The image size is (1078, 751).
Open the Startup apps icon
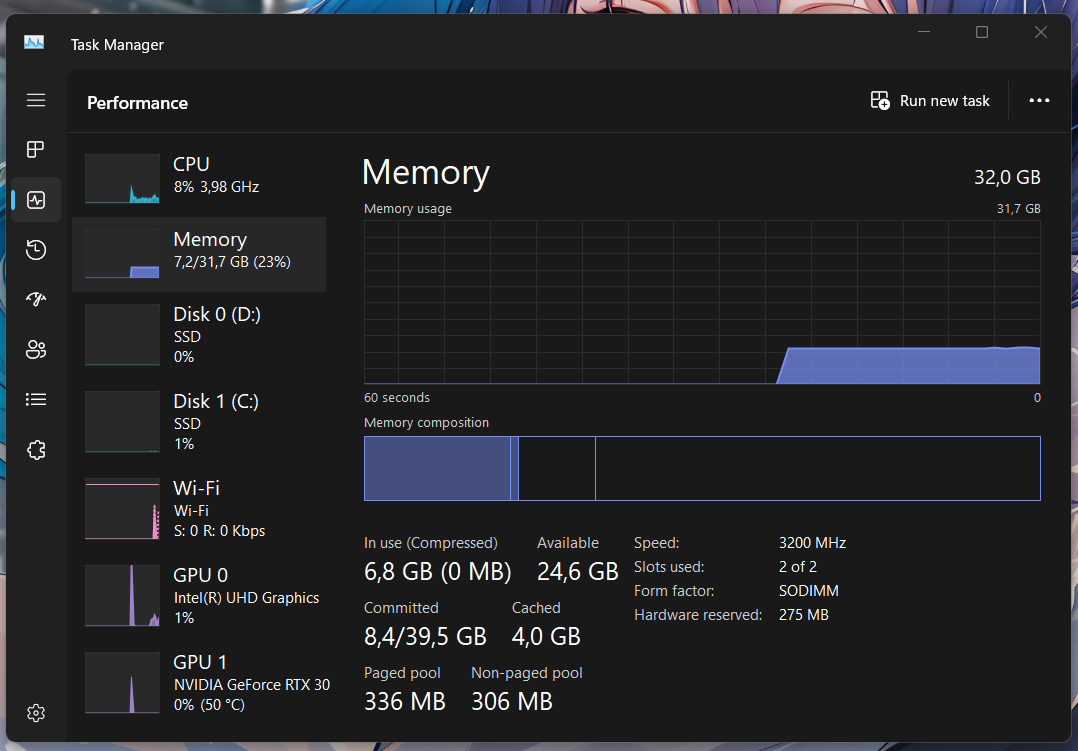pos(36,300)
